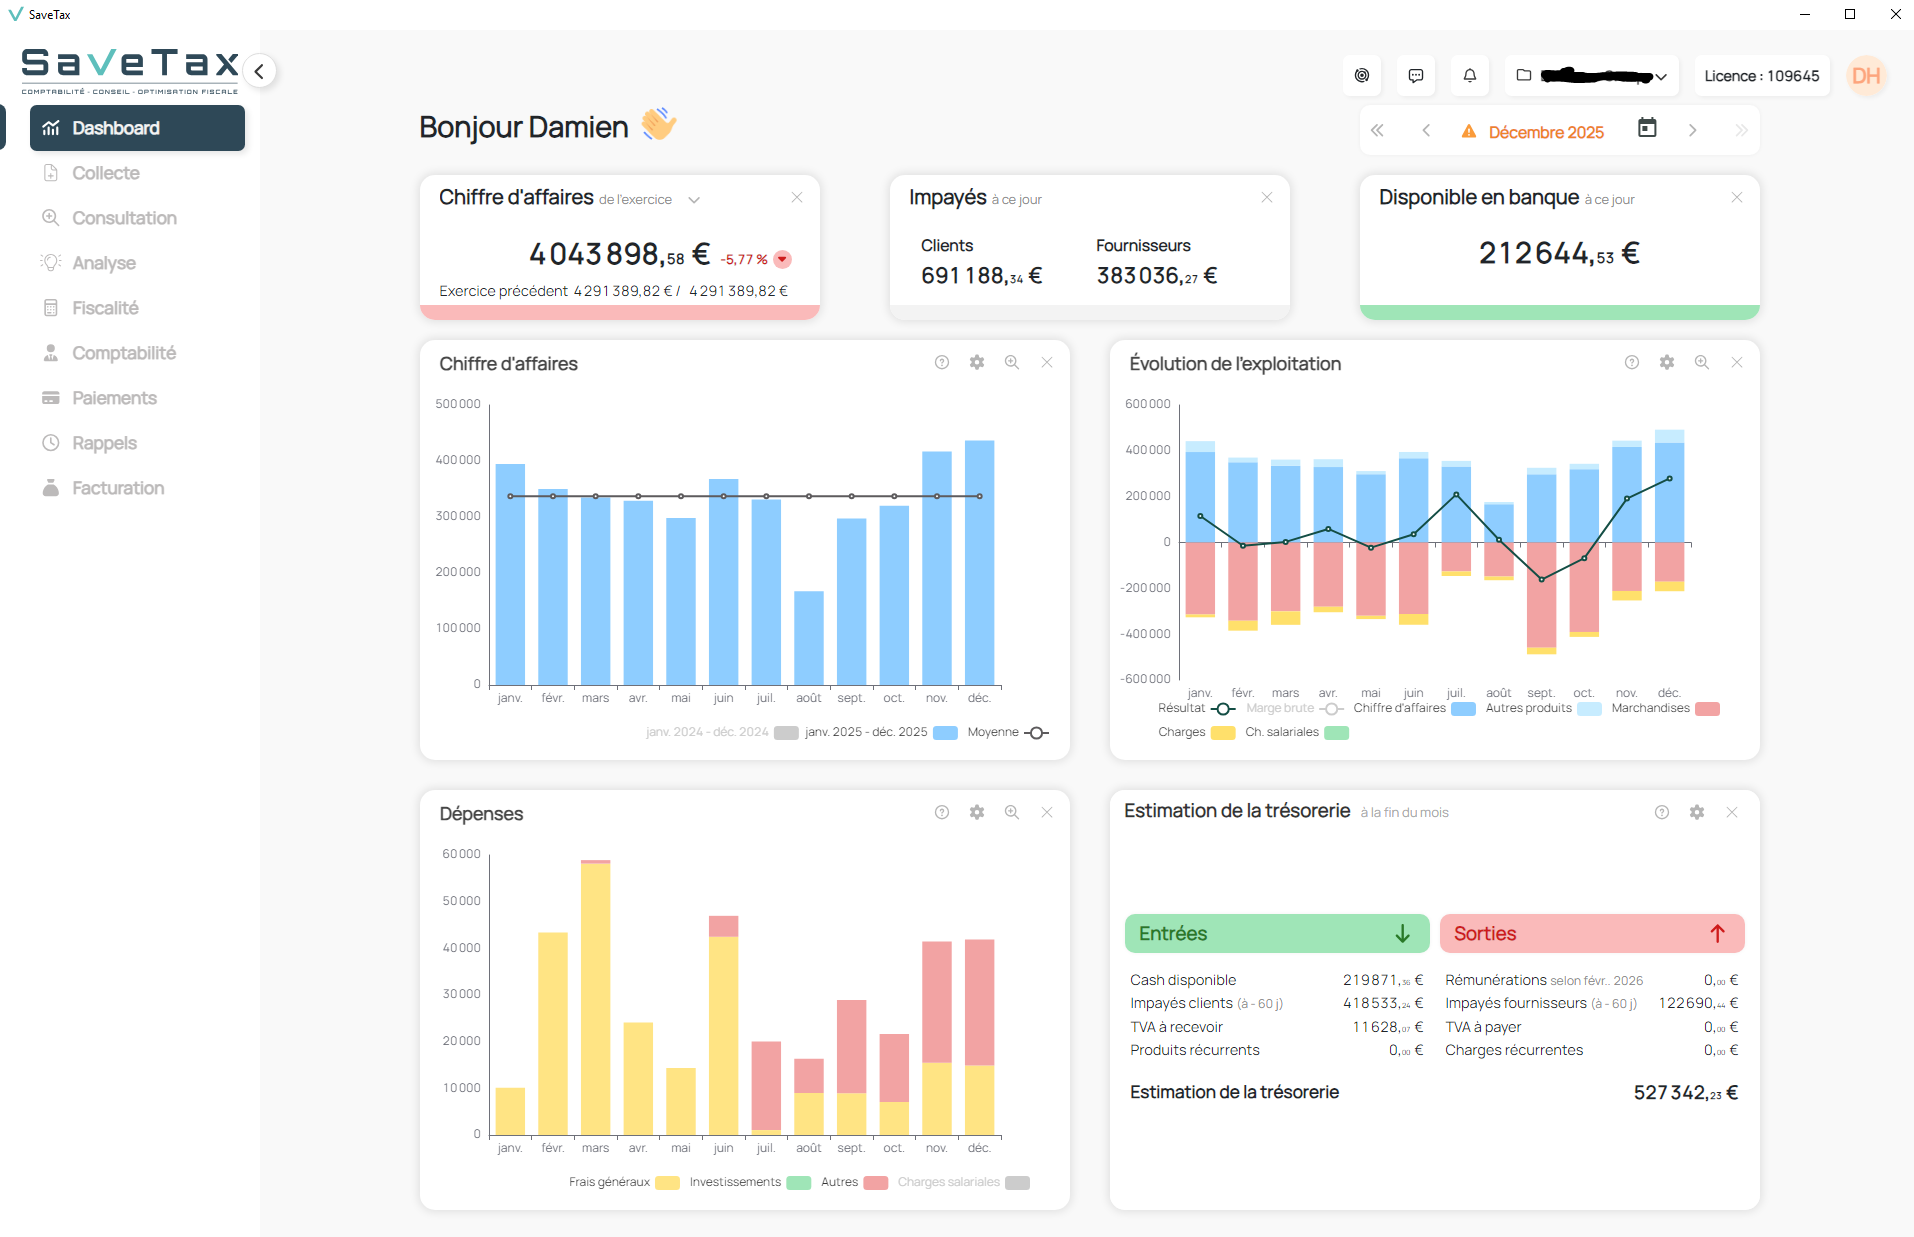Open the chat messaging panel
Viewport: 1914px width, 1237px height.
click(x=1415, y=75)
